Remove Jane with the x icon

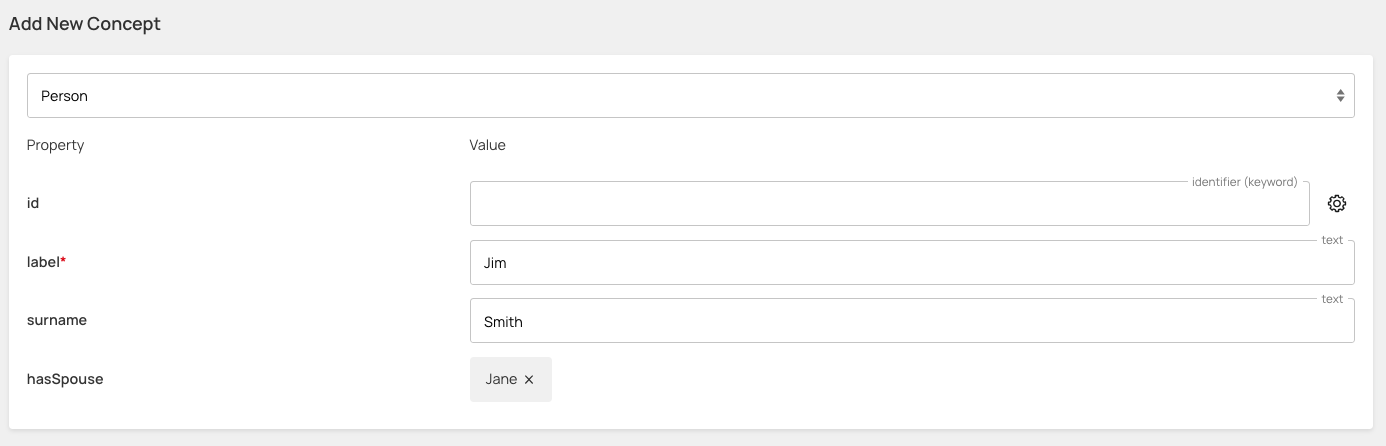coord(529,380)
